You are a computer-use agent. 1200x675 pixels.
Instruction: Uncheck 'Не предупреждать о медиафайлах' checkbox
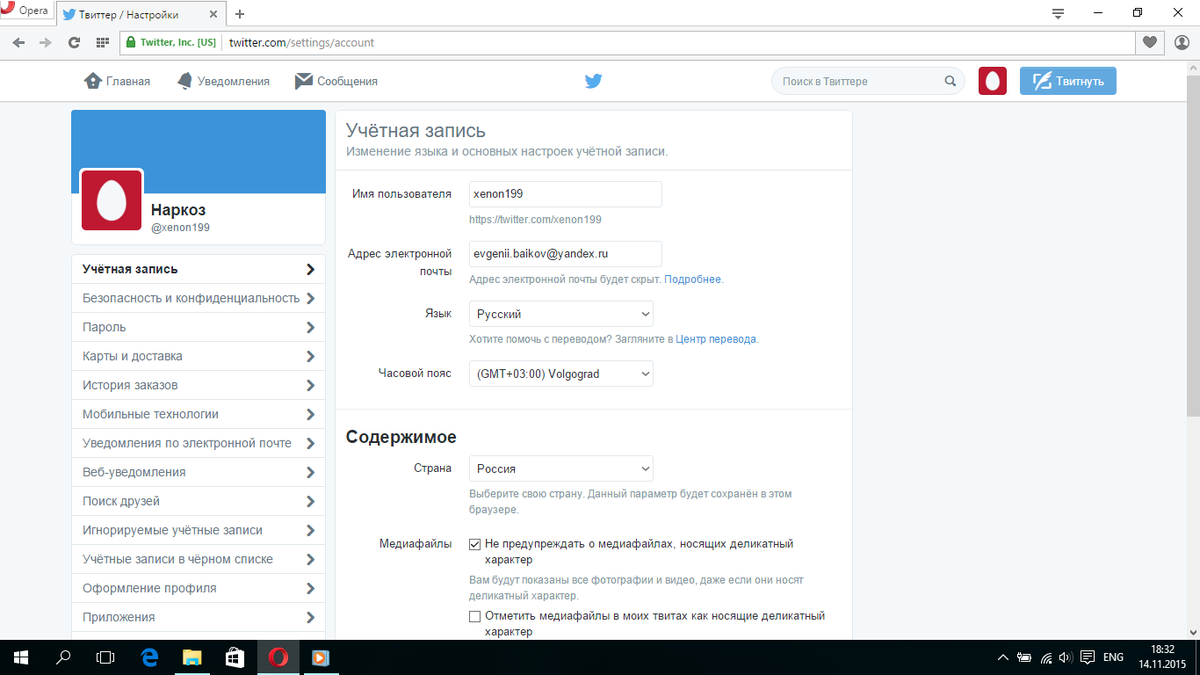[x=475, y=544]
